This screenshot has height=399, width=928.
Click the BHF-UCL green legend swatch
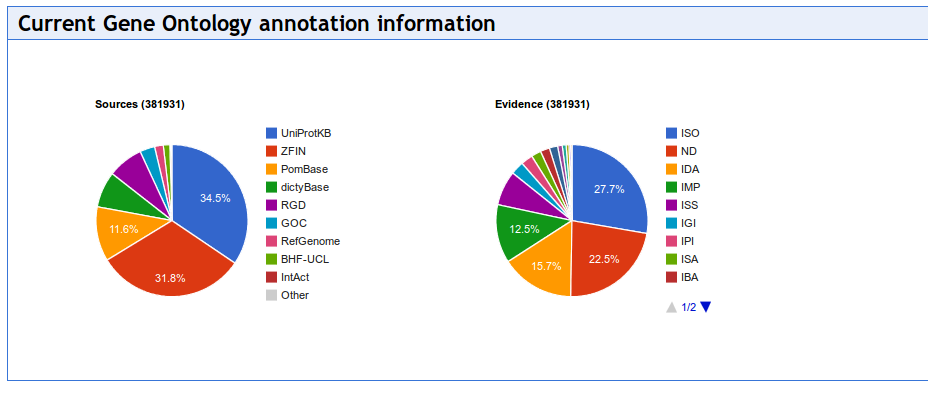point(272,259)
